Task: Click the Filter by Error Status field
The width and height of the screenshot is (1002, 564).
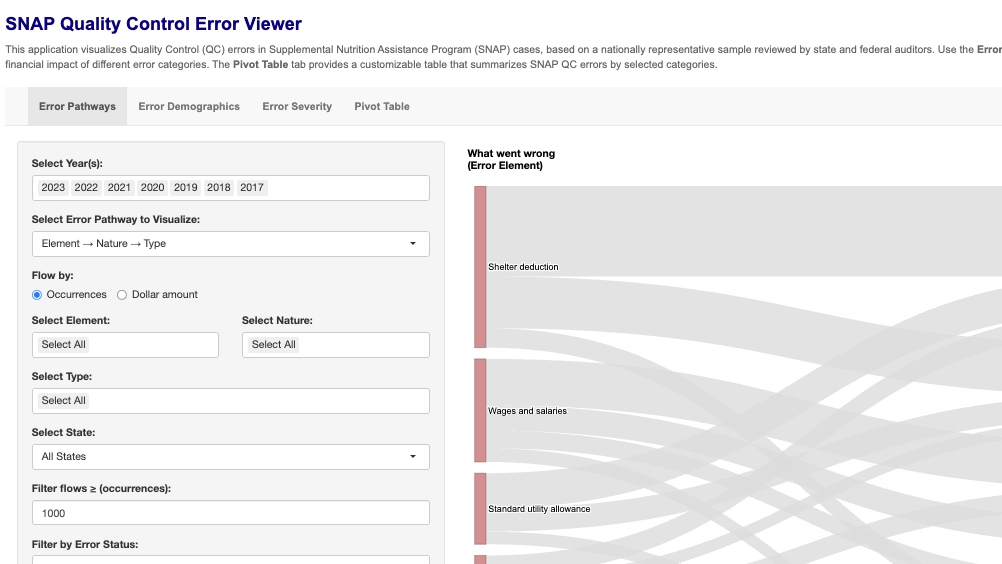Action: [230, 559]
